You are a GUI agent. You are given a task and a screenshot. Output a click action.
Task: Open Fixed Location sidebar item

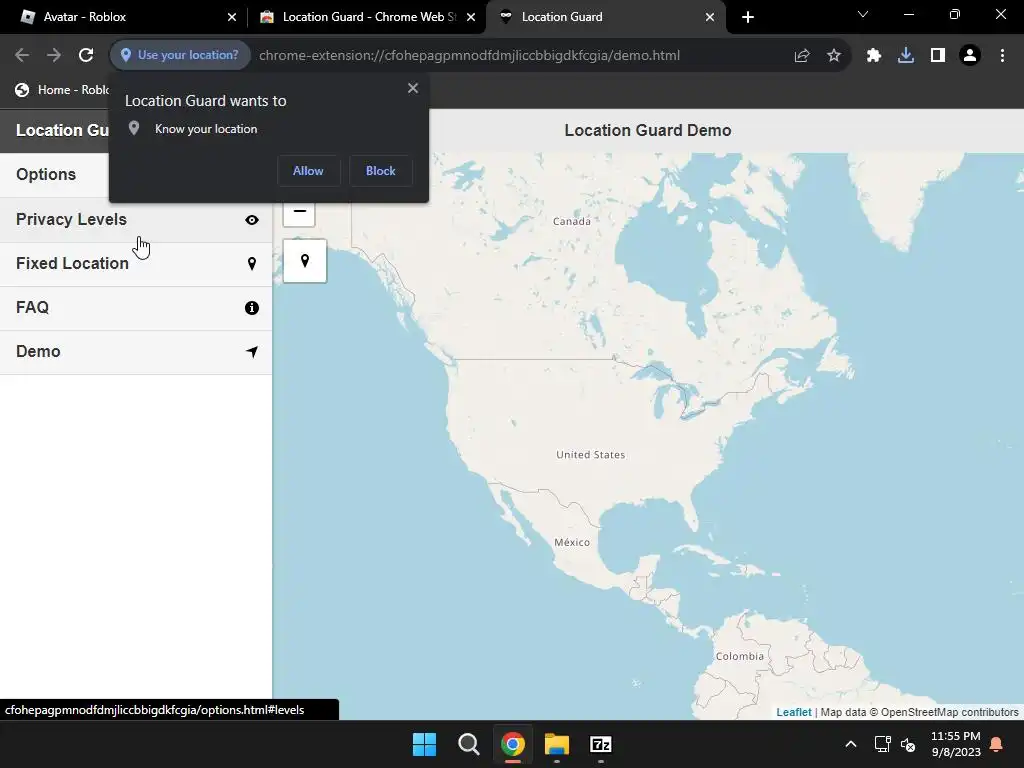(136, 263)
